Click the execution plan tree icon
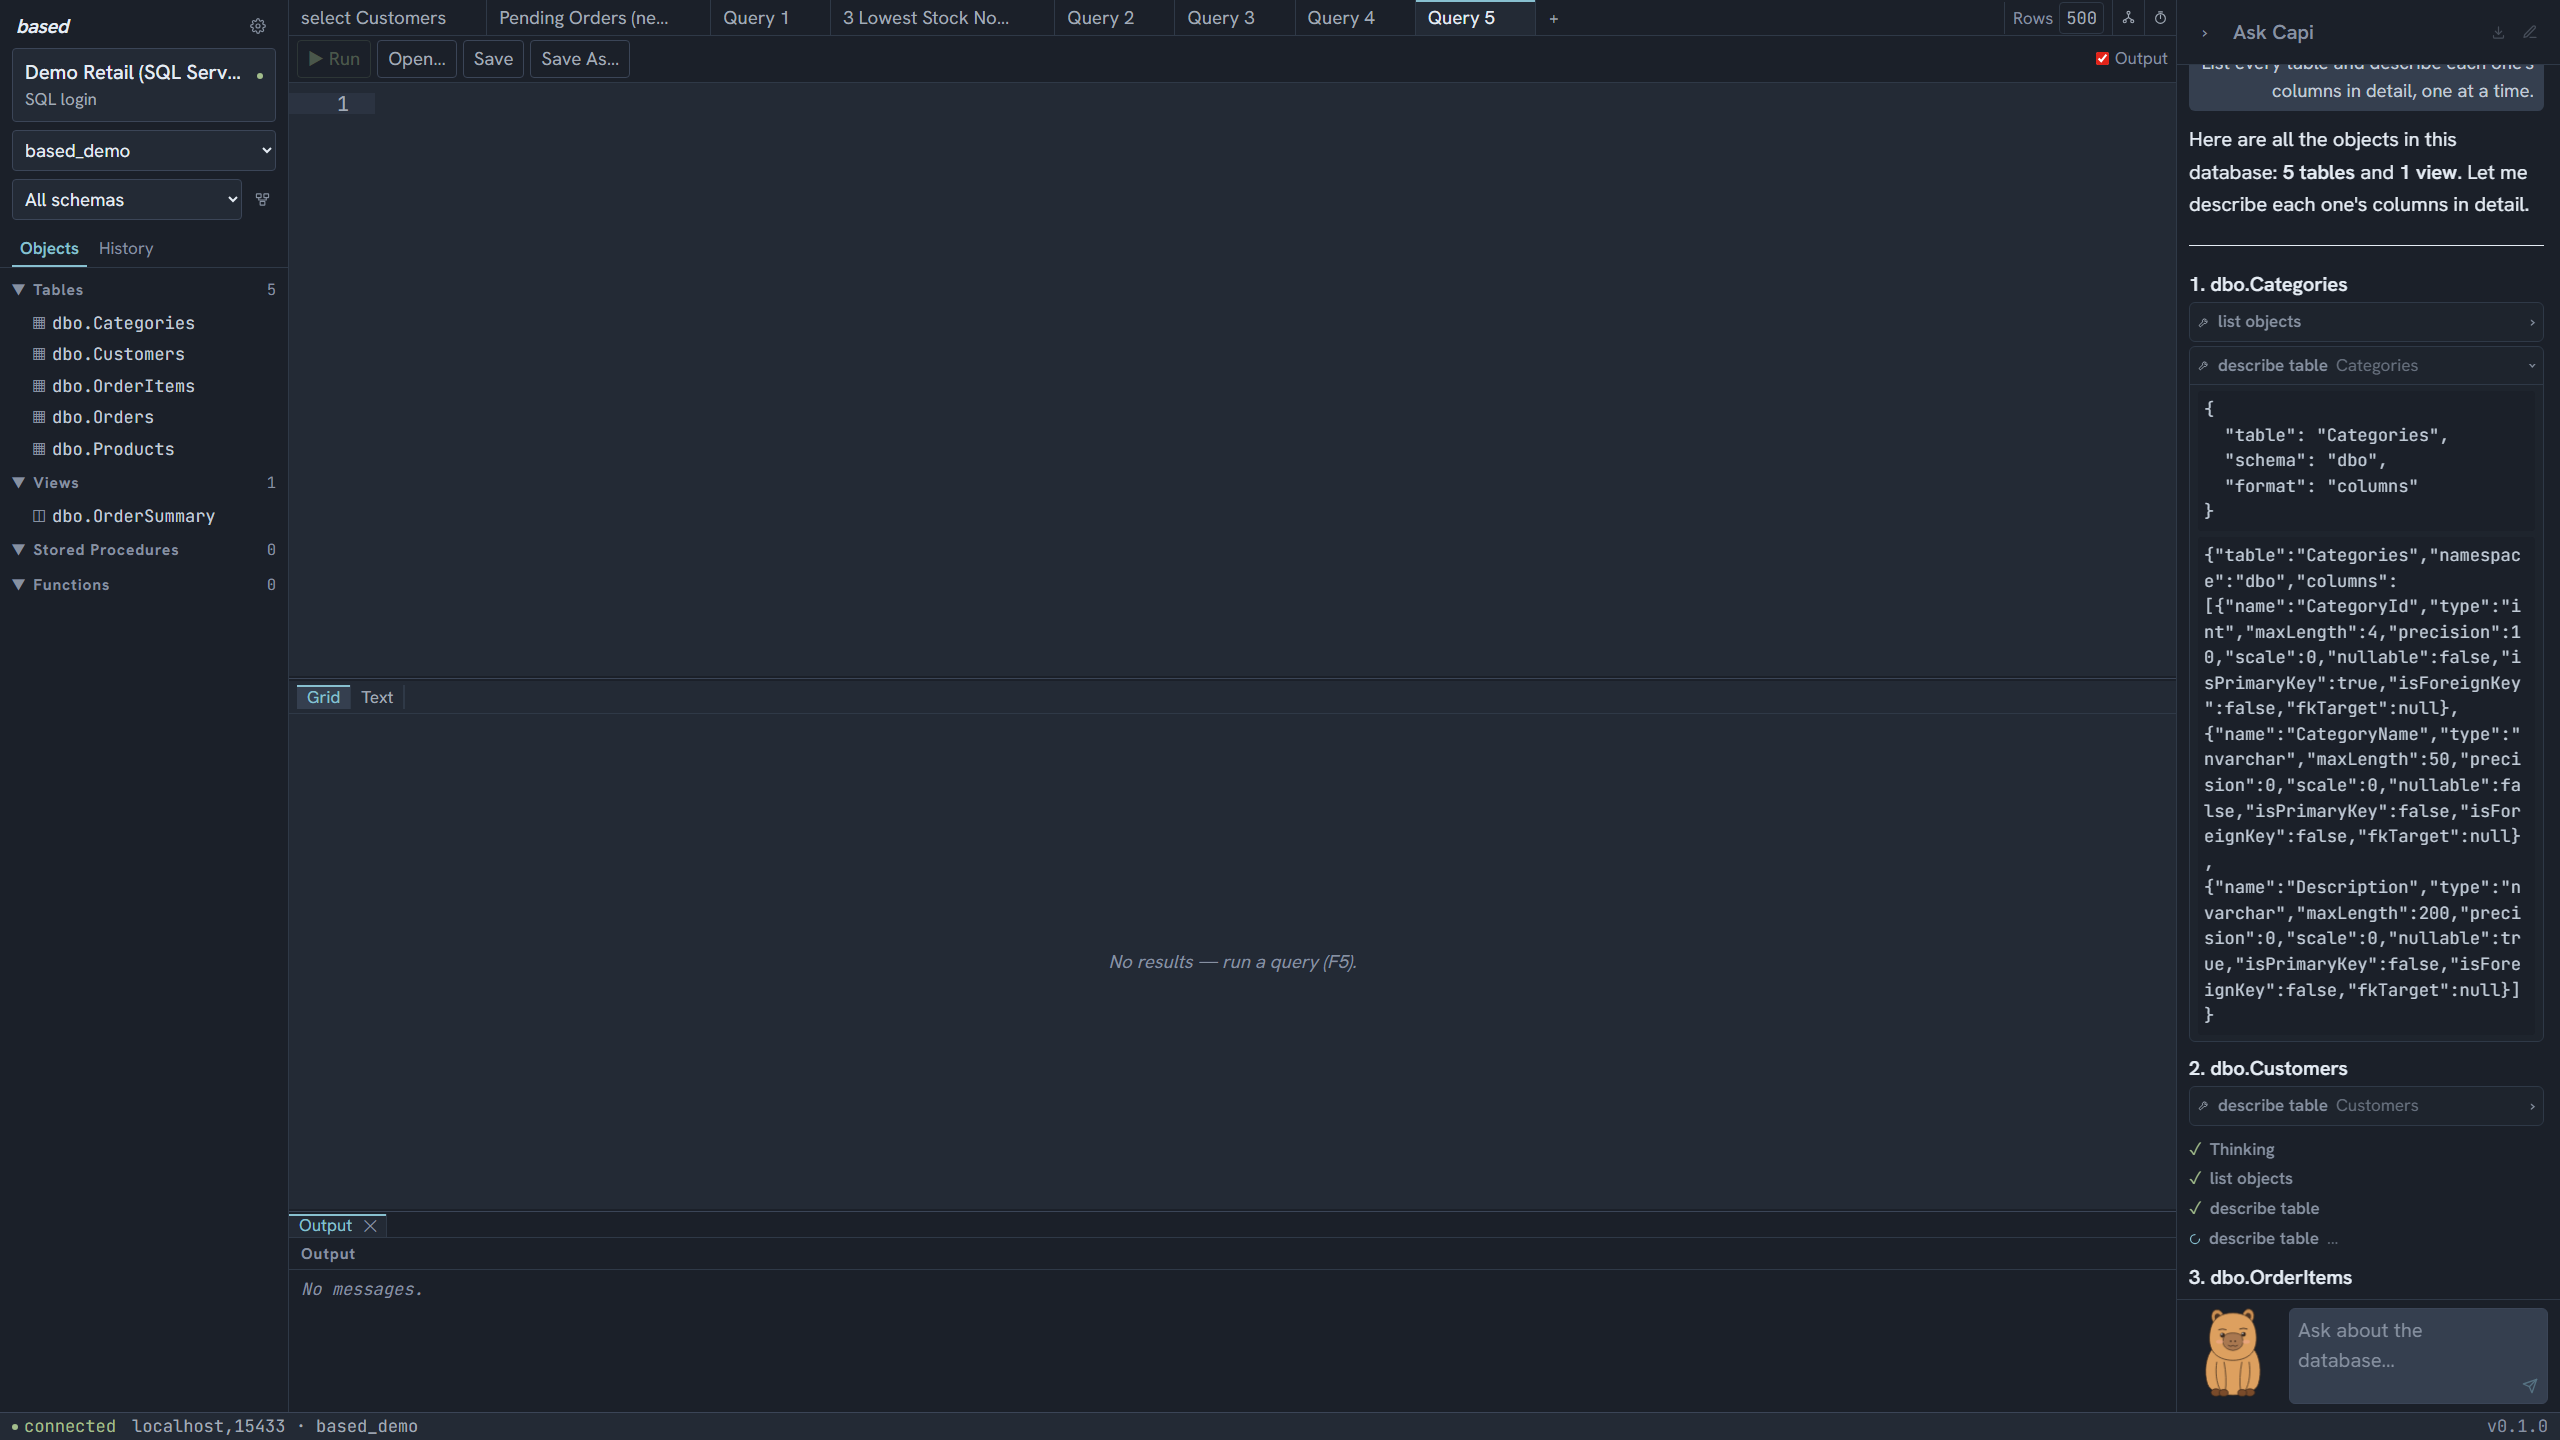This screenshot has height=1440, width=2560. tap(2128, 18)
